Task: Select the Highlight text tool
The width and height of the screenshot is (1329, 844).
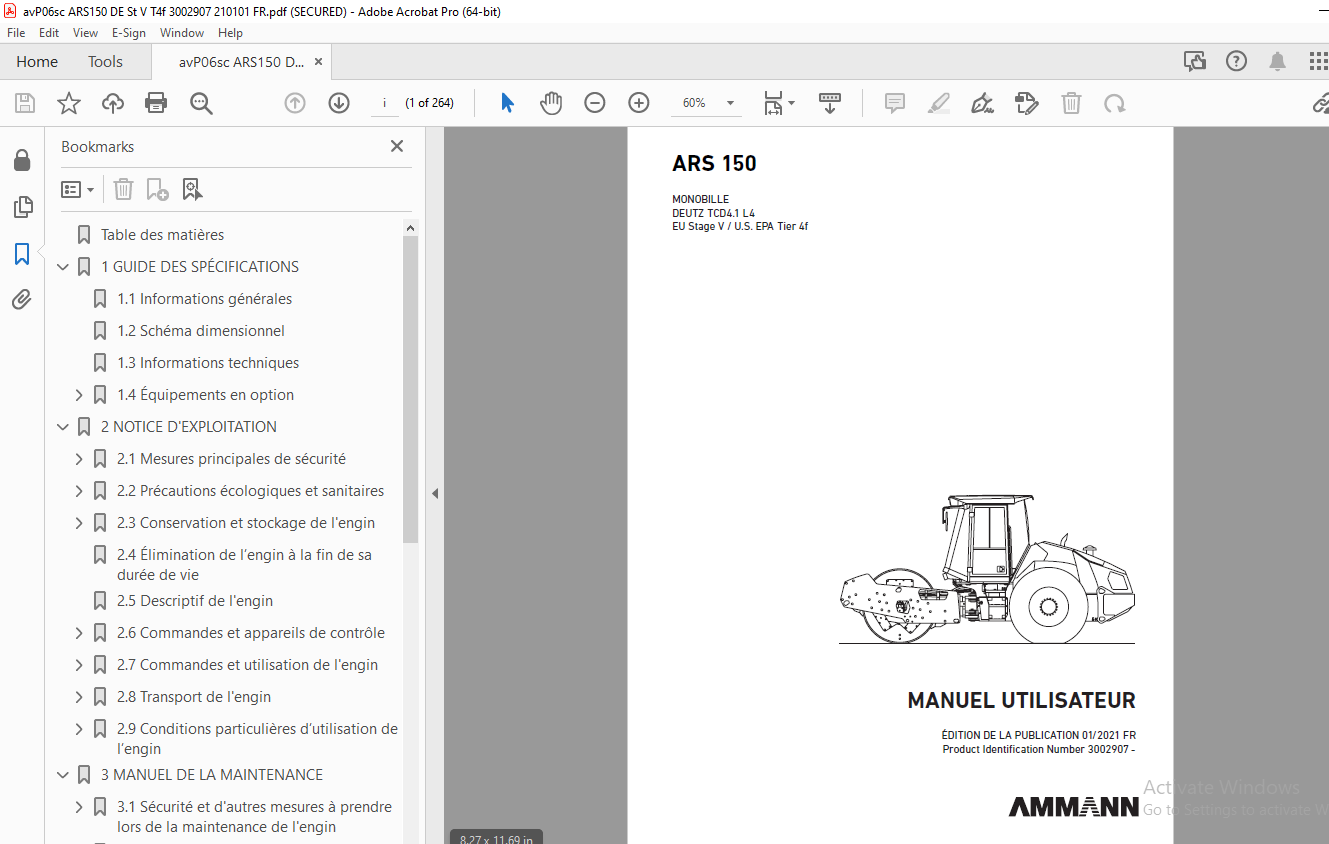Action: pos(939,103)
